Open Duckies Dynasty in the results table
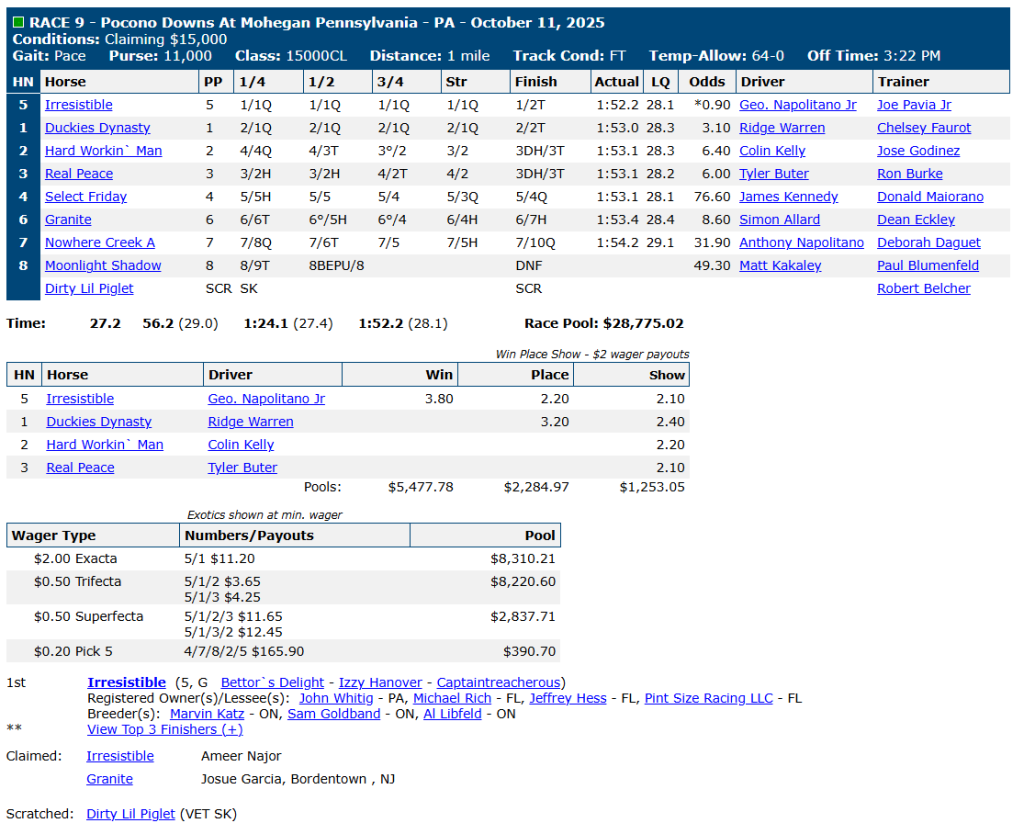Viewport: 1024px width, 823px height. point(97,128)
